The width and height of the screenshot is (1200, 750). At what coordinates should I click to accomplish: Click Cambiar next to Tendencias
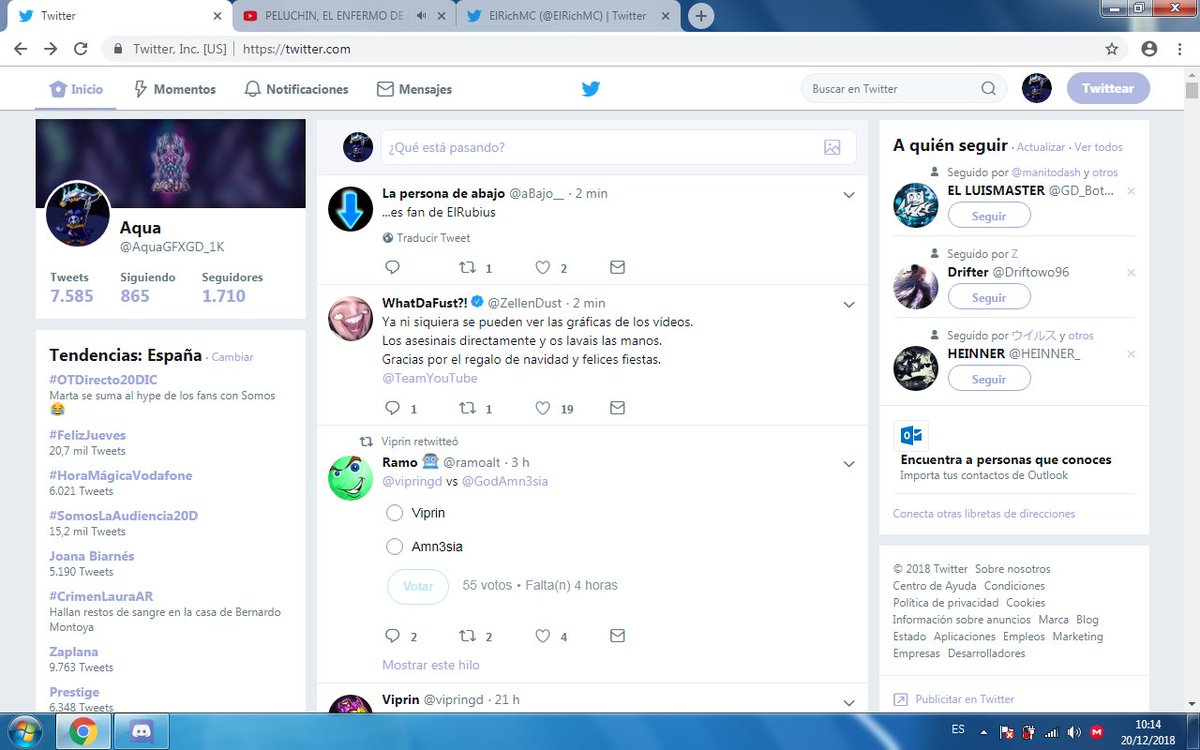click(233, 357)
